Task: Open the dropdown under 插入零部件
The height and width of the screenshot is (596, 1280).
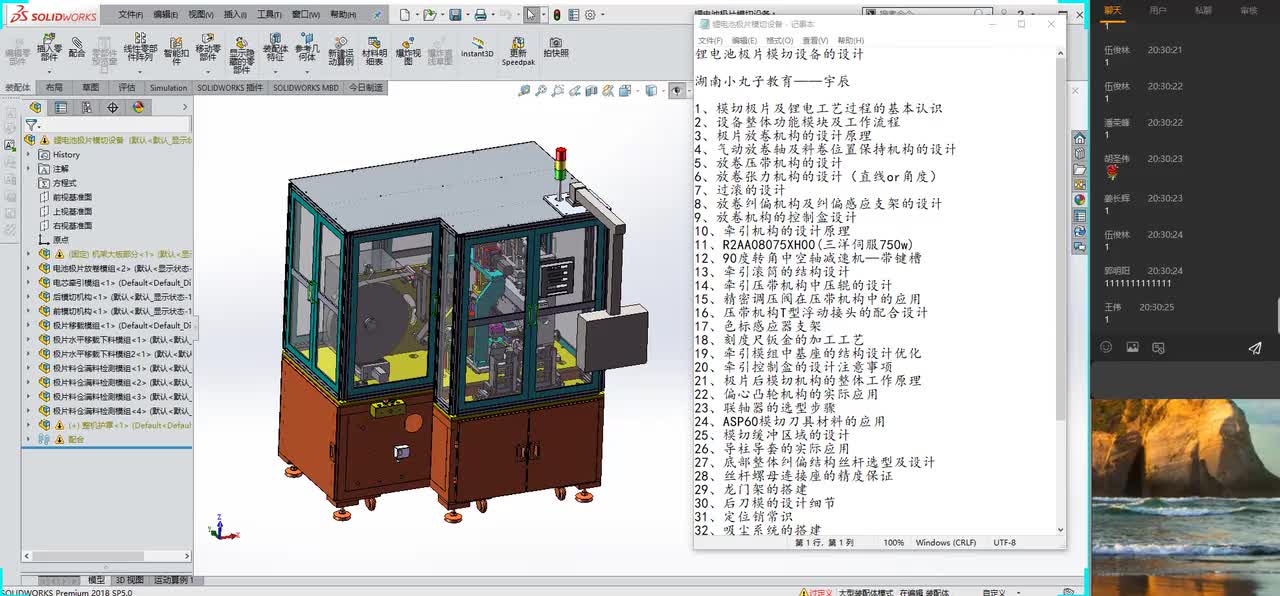Action: coord(49,72)
